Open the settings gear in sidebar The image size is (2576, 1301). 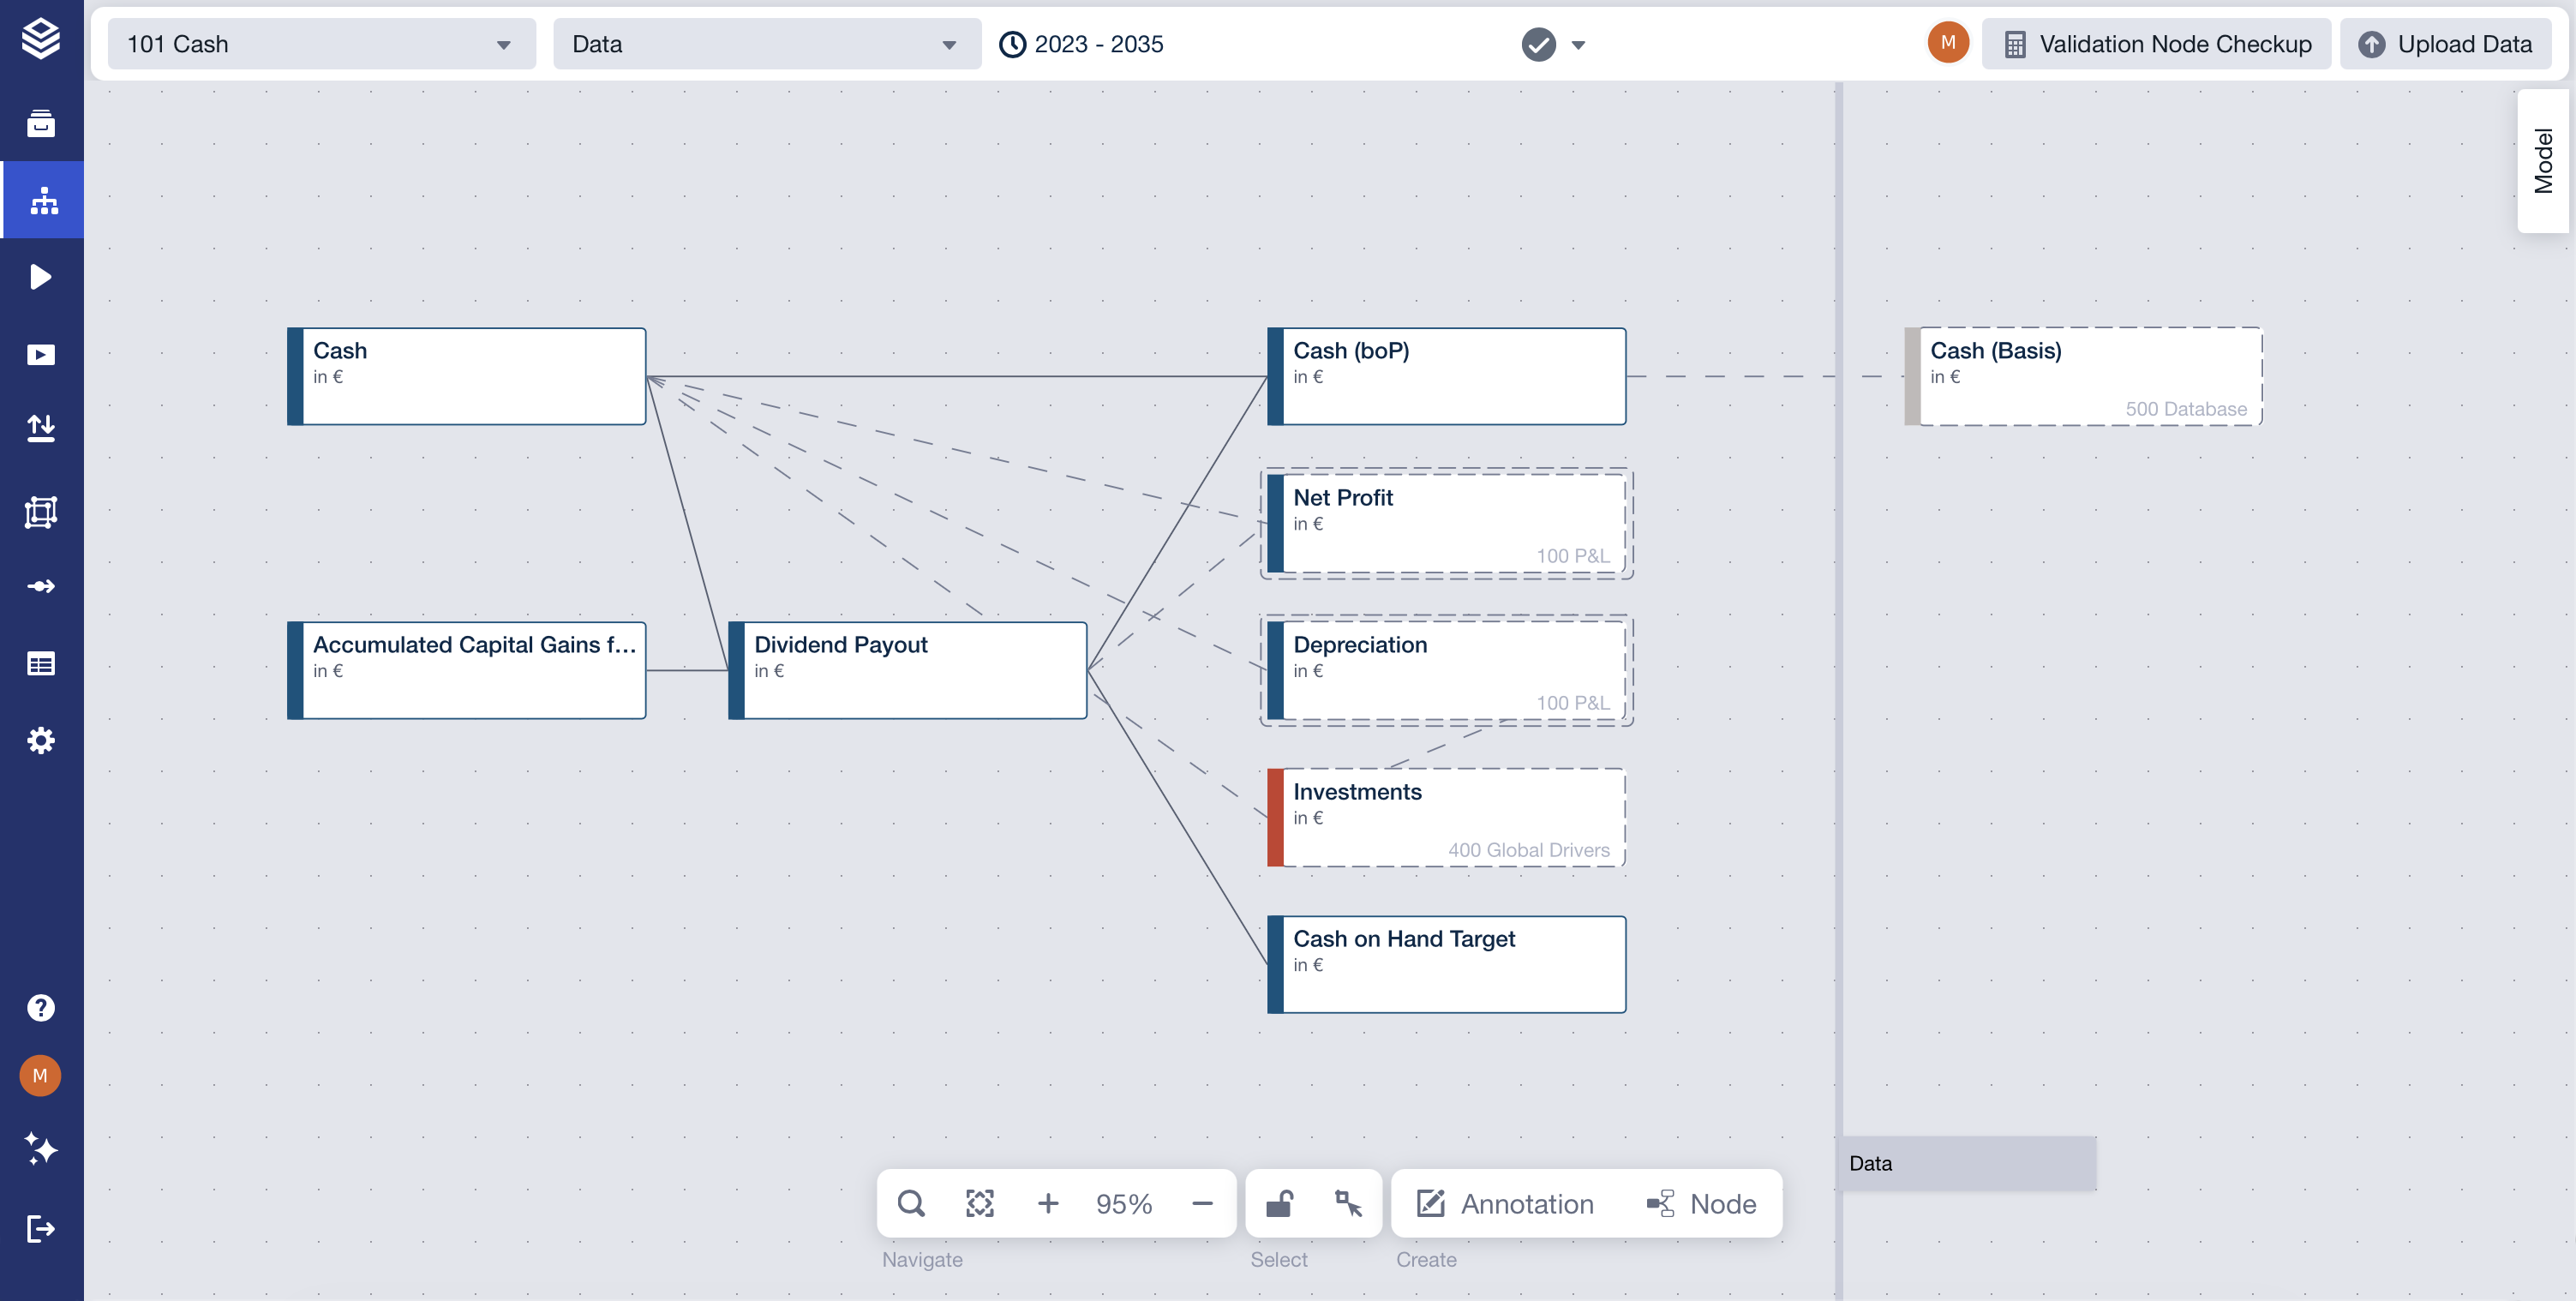(x=41, y=741)
